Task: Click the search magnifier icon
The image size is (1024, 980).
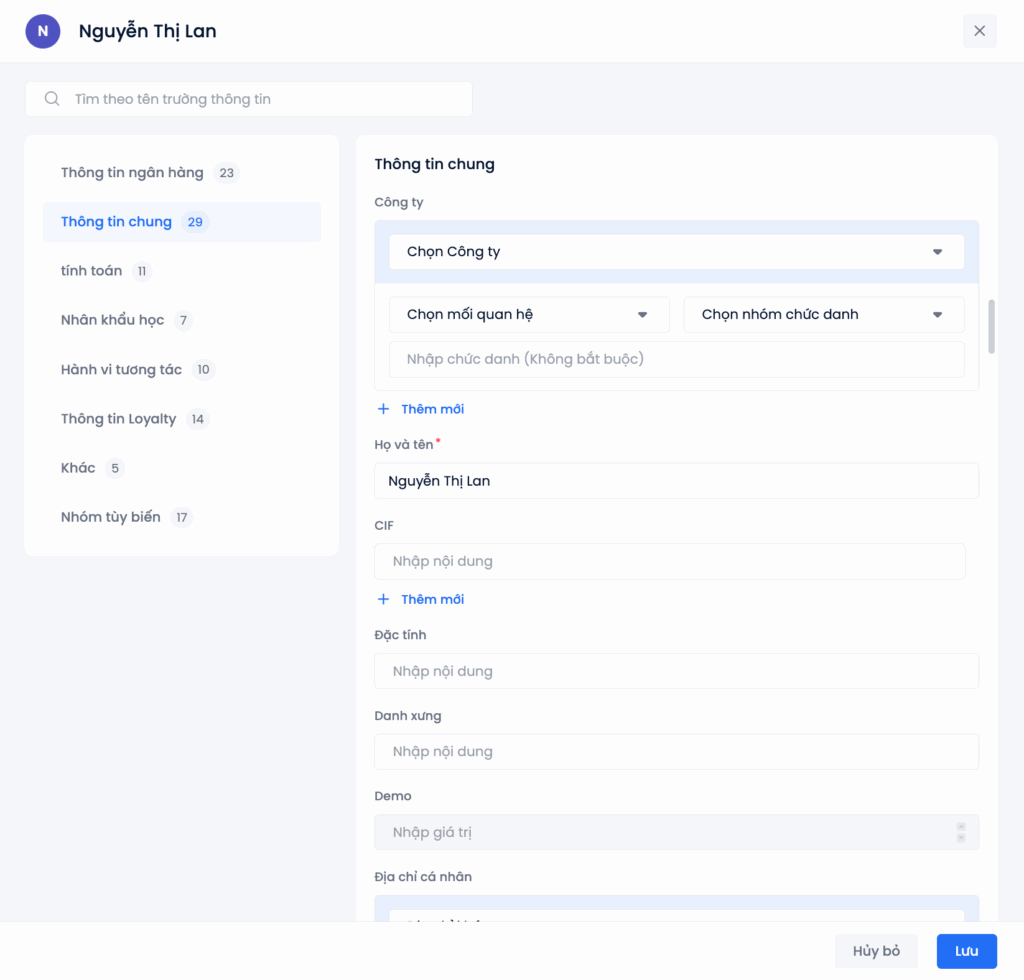Action: (x=52, y=99)
